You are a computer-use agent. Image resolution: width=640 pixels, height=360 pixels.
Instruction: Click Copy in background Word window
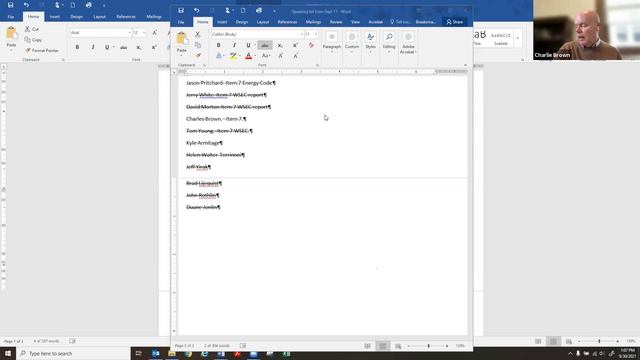point(33,40)
